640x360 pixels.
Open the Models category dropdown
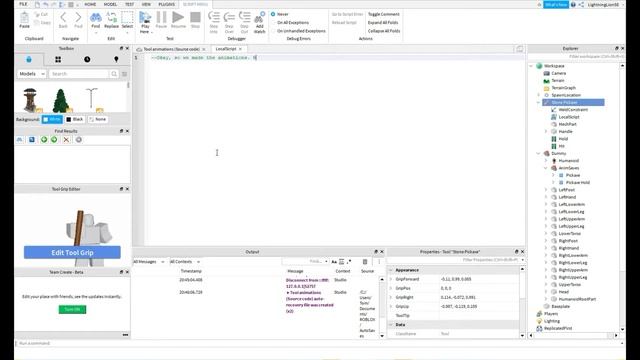coord(31,74)
